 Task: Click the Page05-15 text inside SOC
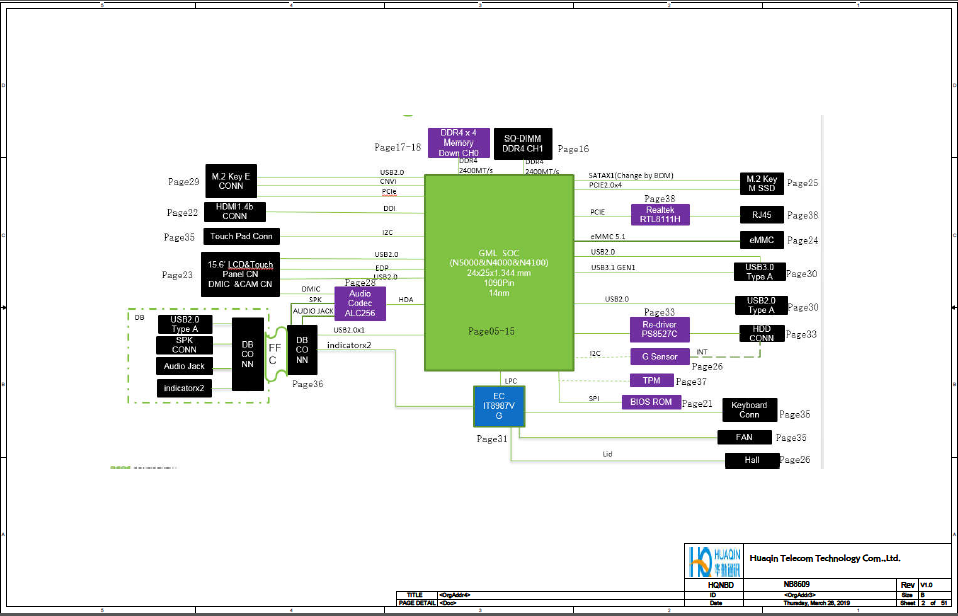pos(492,331)
